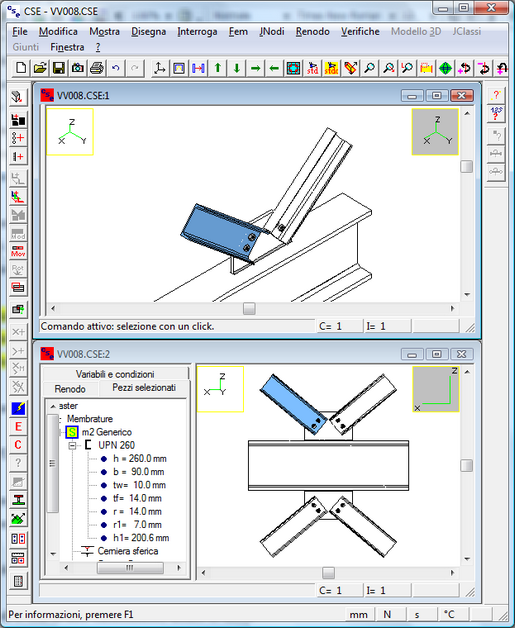Viewport: 515px width, 628px height.
Task: Select the Cerniera sferica tree item
Action: pyautogui.click(x=128, y=551)
